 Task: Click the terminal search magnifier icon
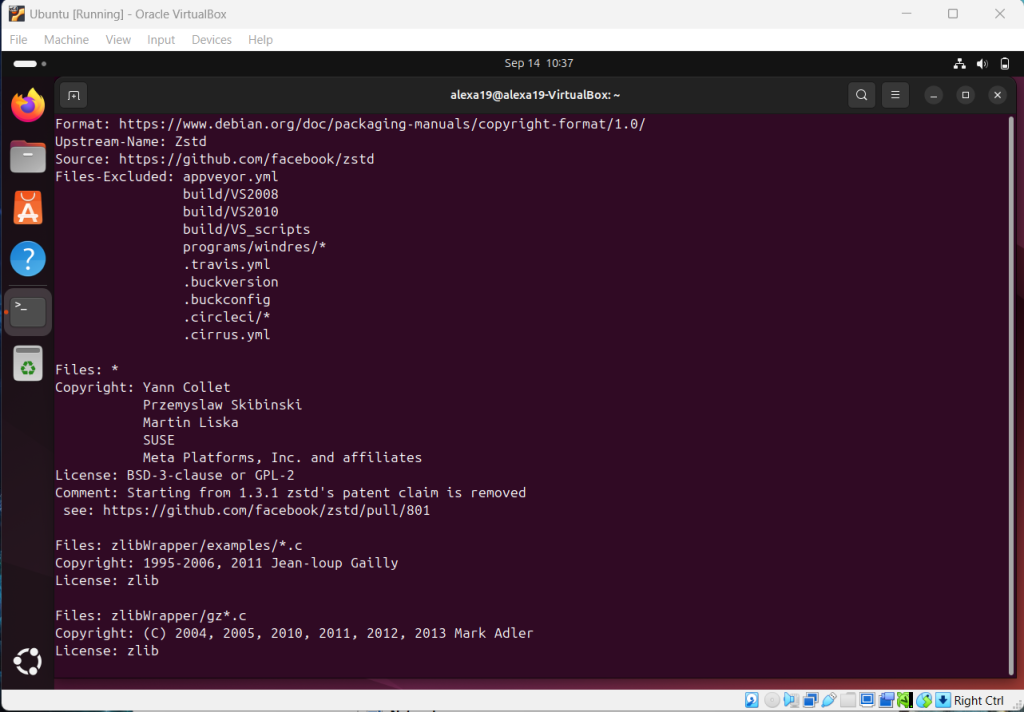tap(861, 95)
